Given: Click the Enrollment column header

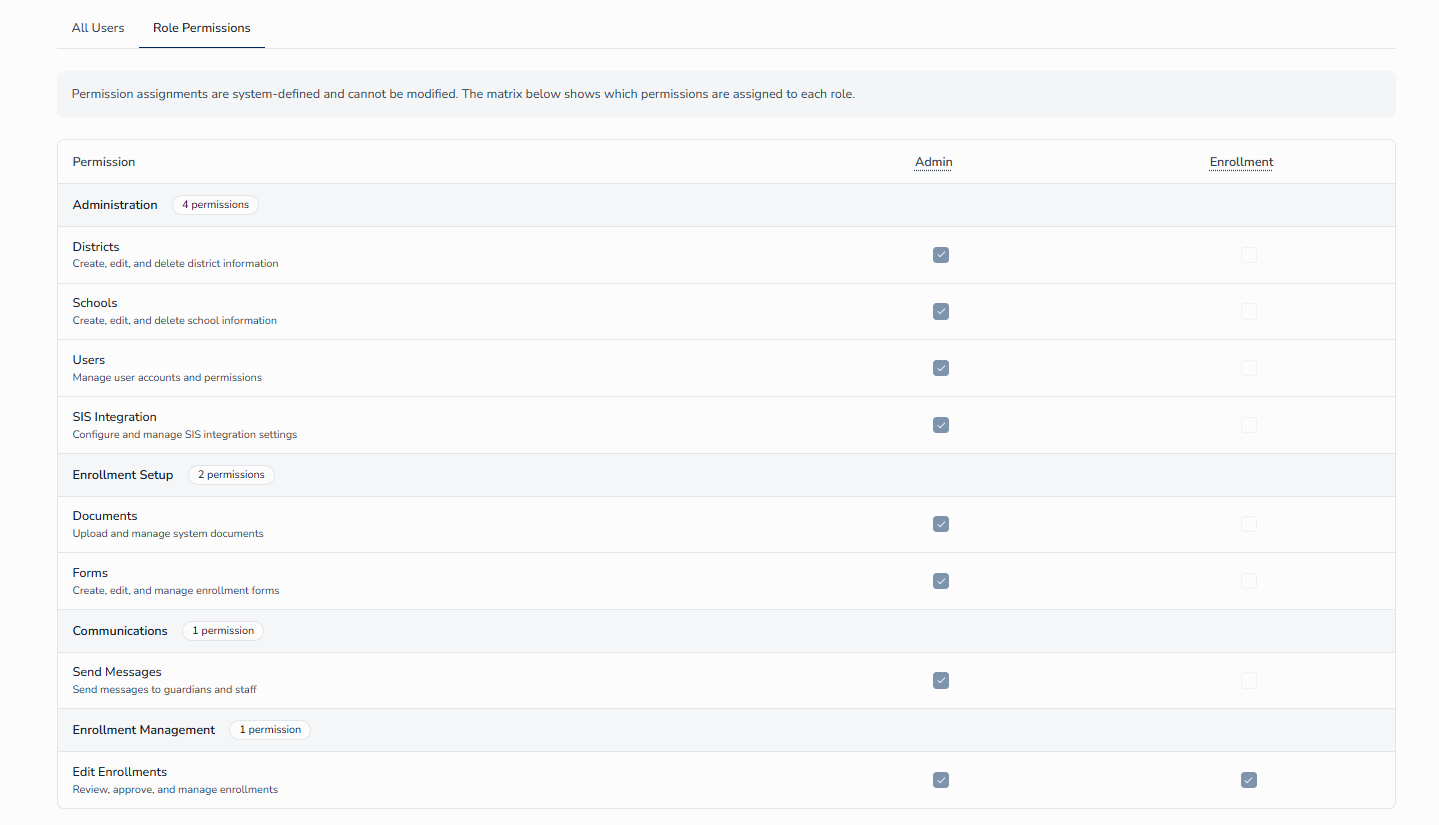Looking at the screenshot, I should (x=1241, y=162).
